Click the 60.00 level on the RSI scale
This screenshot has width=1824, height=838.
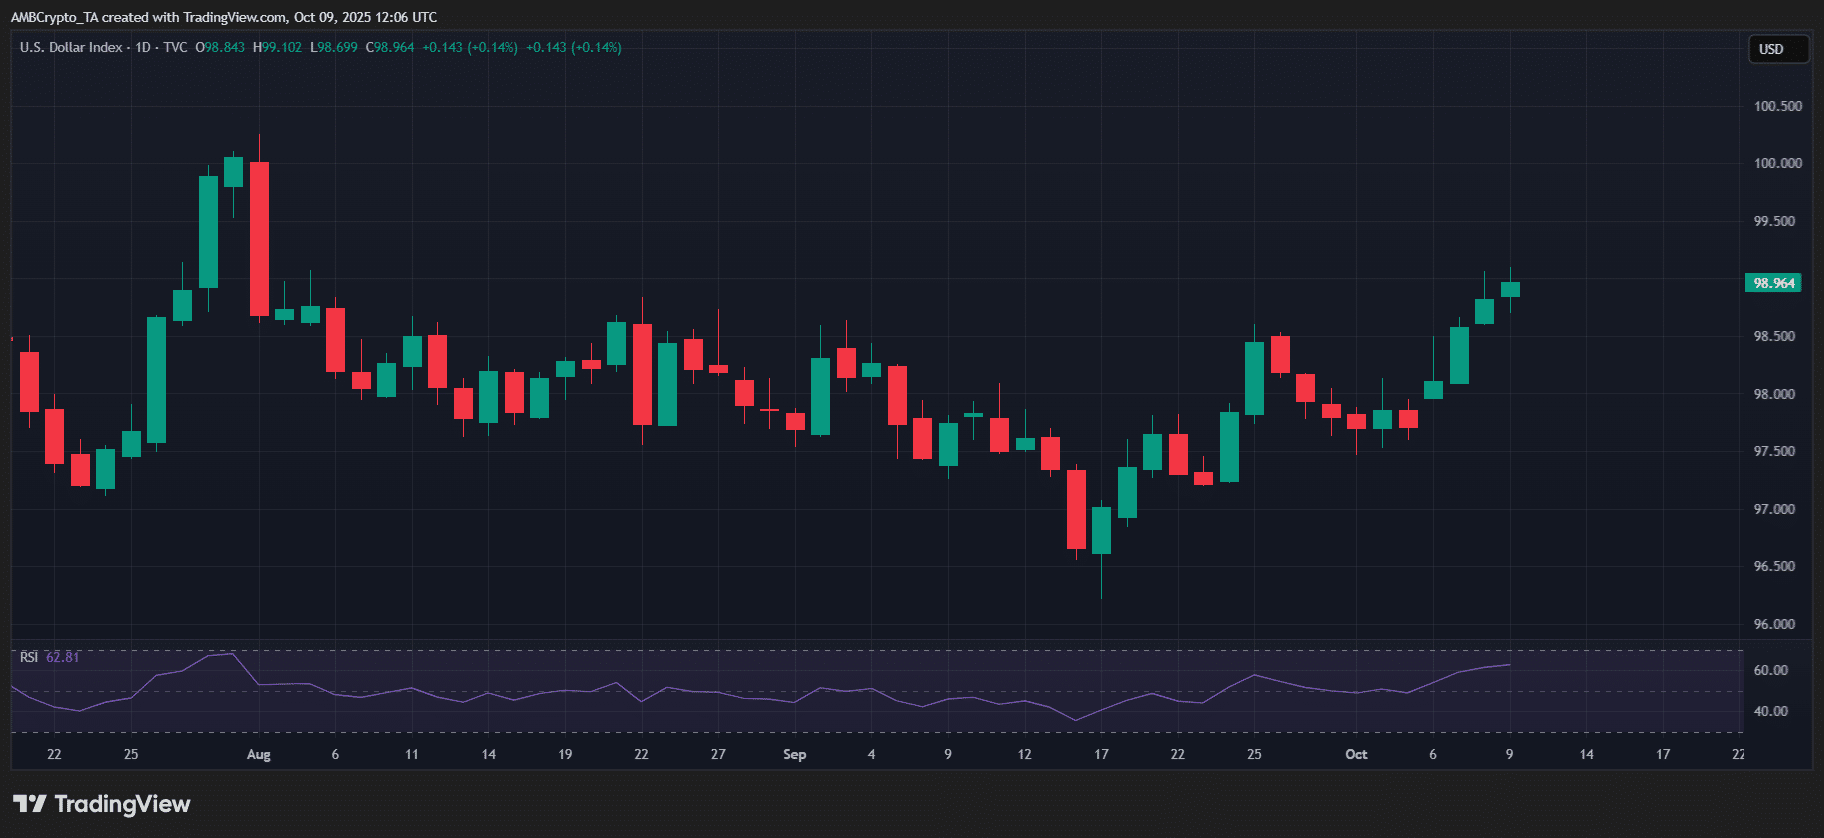[1770, 670]
